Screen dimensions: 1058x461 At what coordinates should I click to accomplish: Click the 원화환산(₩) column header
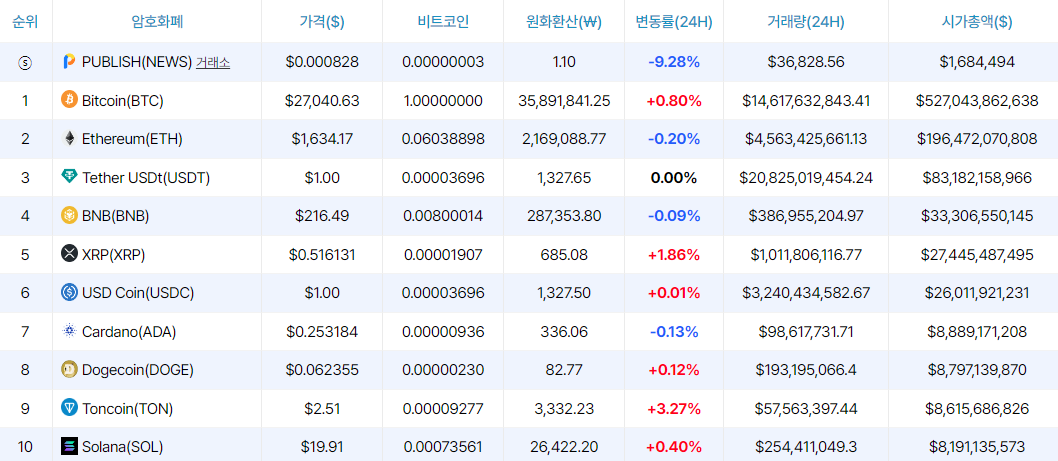564,22
